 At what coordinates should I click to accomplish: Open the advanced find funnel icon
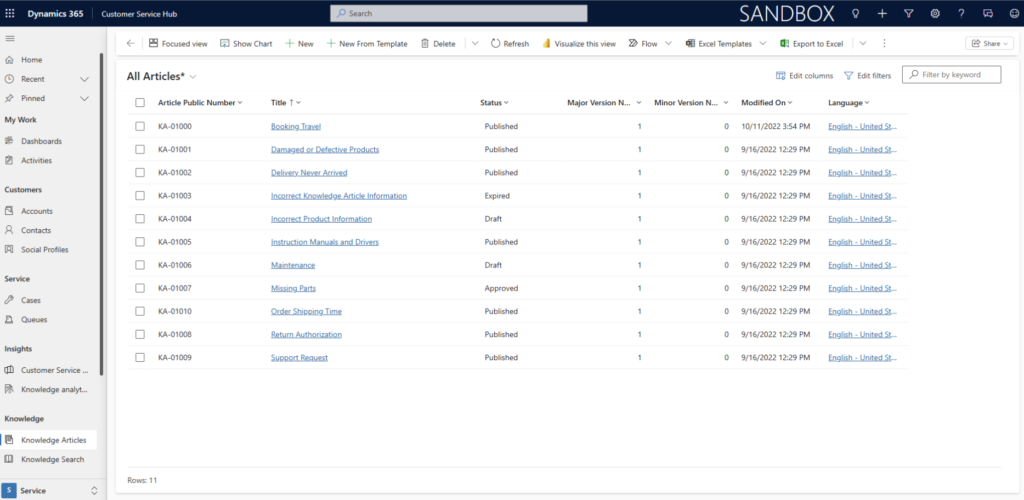tap(908, 14)
